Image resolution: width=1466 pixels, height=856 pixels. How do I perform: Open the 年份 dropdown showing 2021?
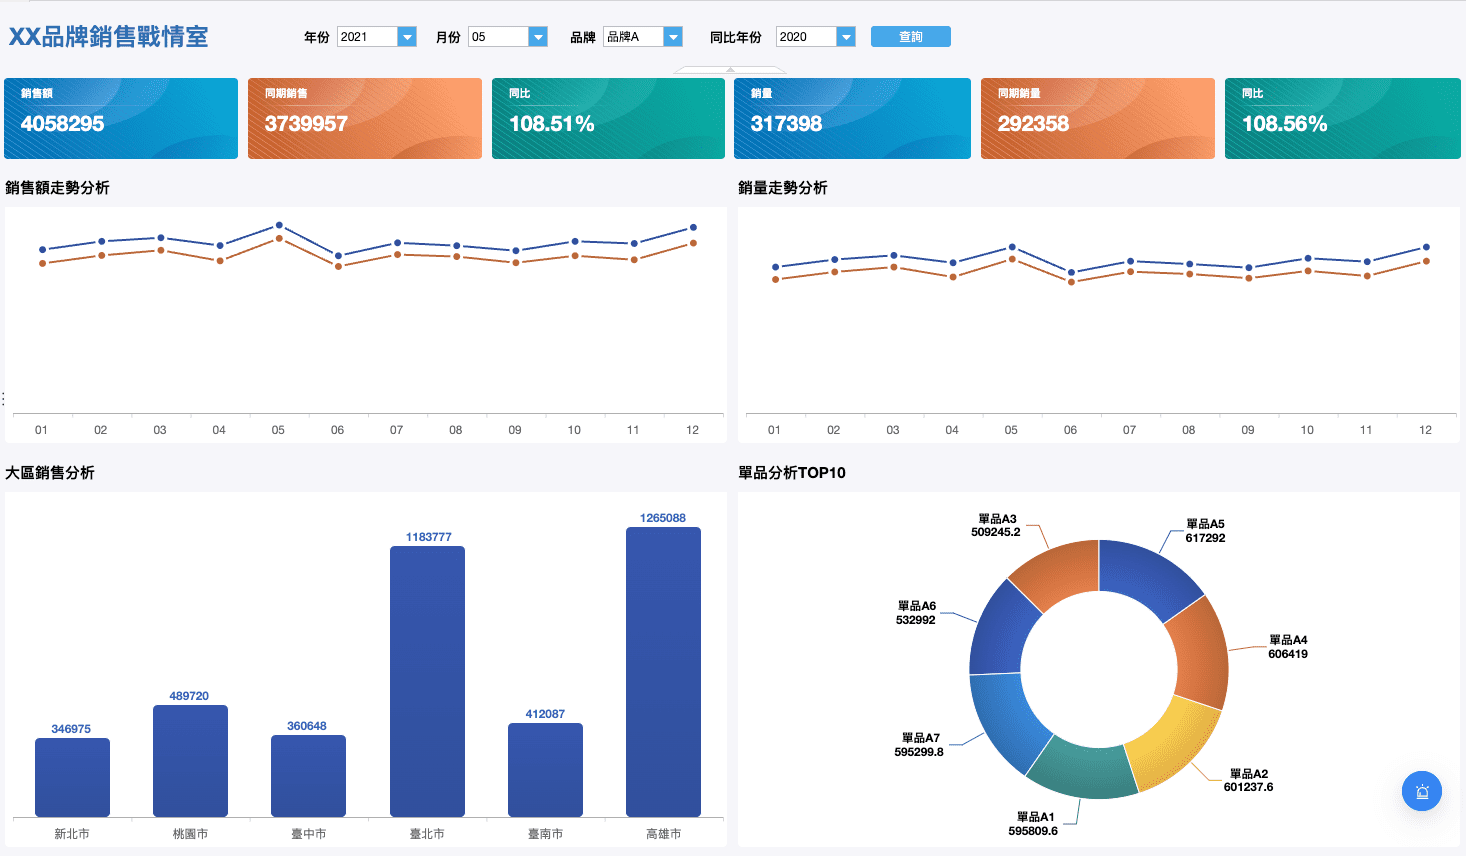pyautogui.click(x=406, y=37)
